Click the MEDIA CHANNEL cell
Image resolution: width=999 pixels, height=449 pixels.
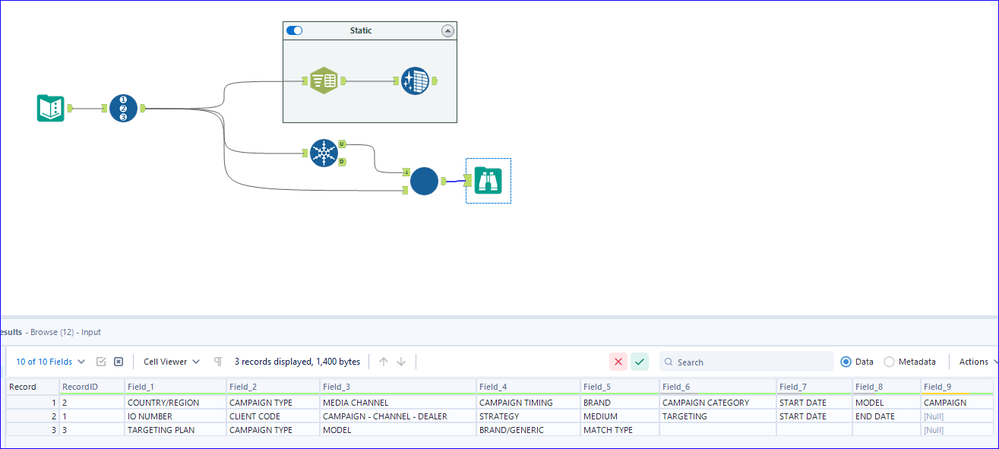click(398, 403)
